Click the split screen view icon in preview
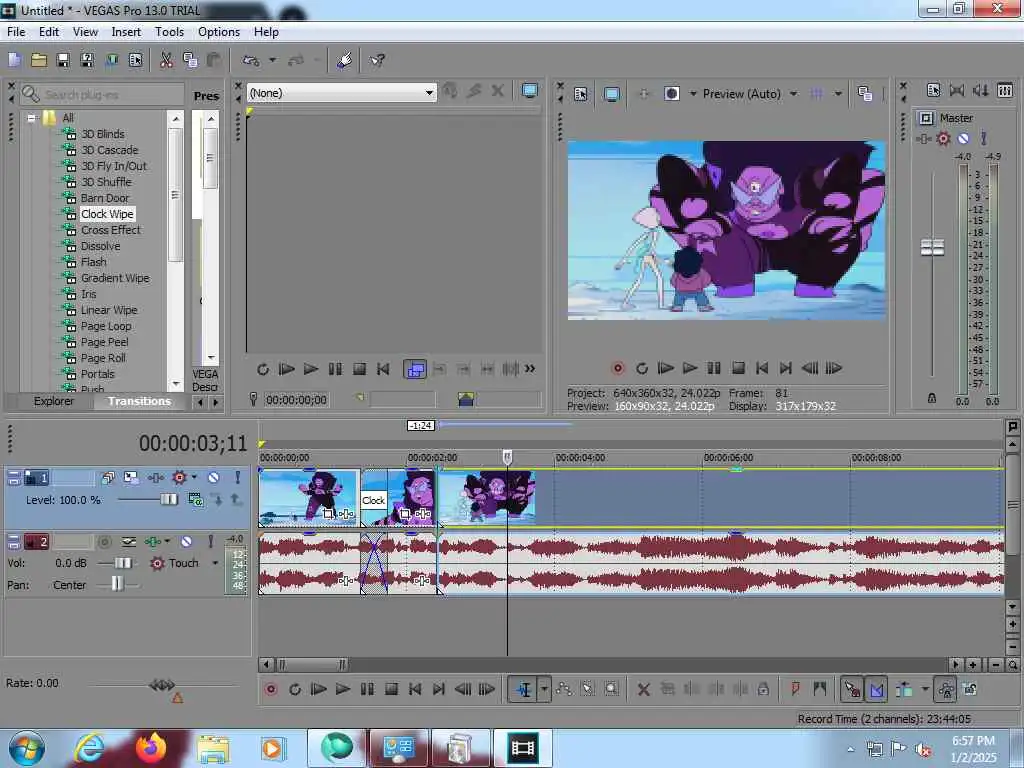Screen dimensions: 1024x768 pyautogui.click(x=672, y=93)
